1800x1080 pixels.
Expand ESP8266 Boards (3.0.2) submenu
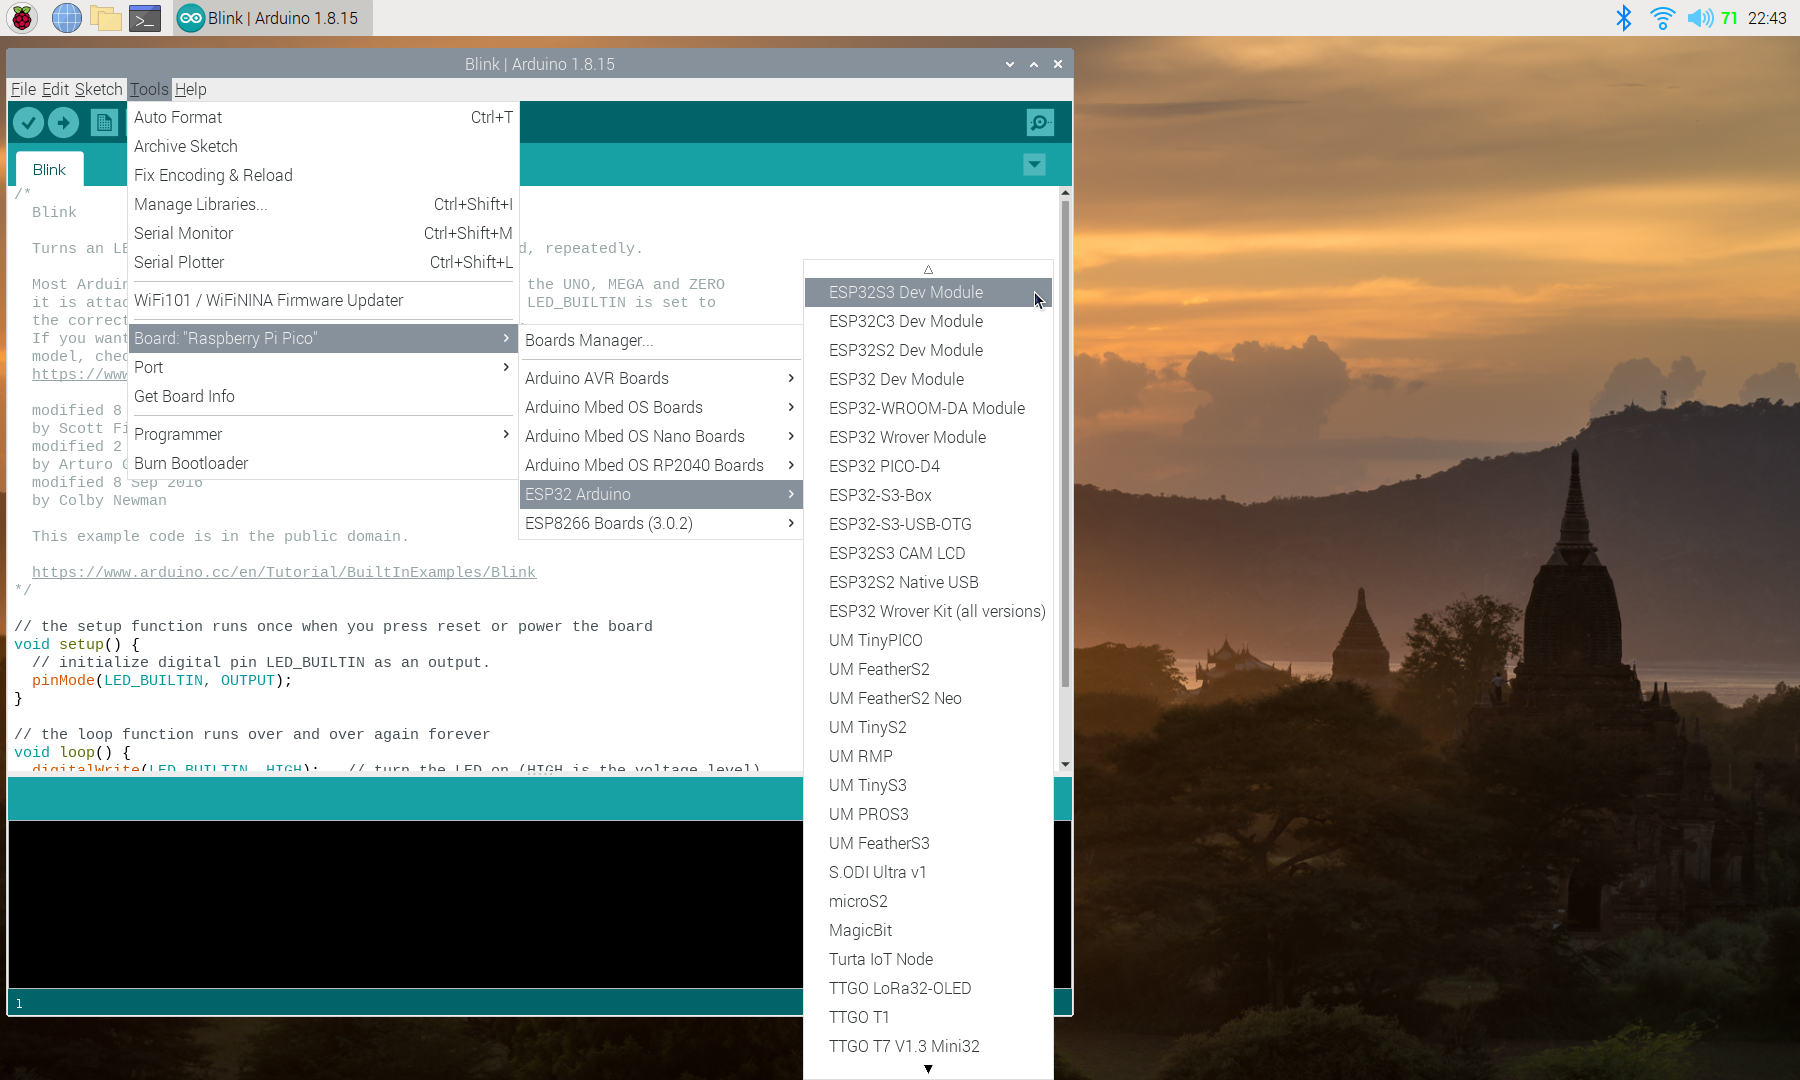tap(661, 523)
